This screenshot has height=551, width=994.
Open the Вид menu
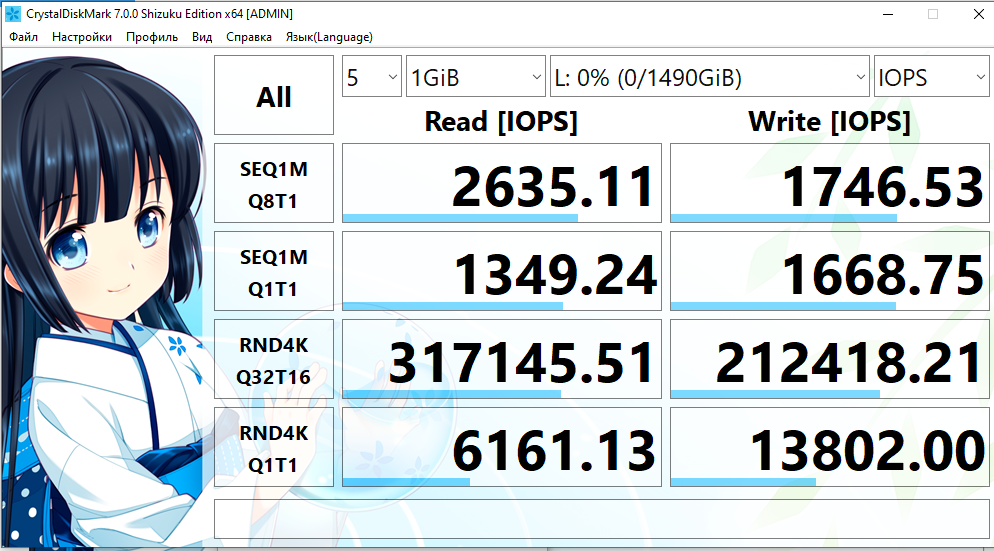(x=202, y=37)
